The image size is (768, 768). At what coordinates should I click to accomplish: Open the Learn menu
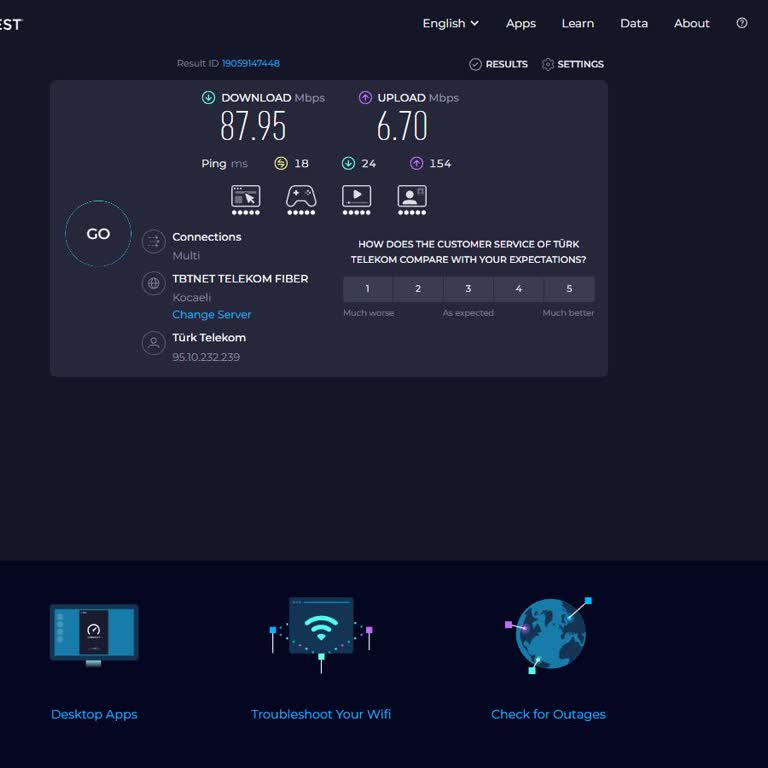[577, 23]
